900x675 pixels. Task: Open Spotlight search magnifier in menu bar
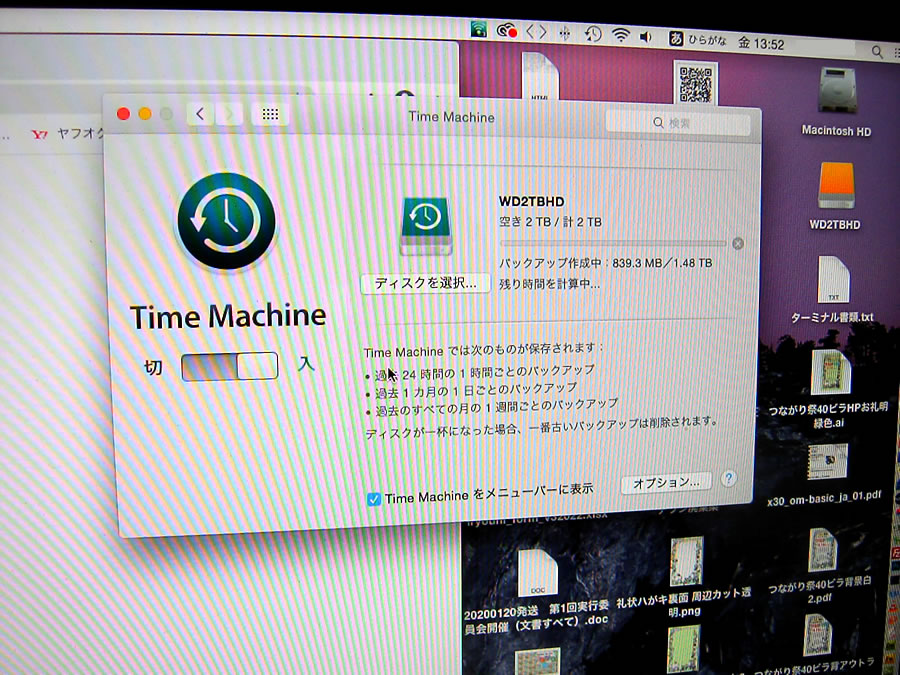(877, 52)
